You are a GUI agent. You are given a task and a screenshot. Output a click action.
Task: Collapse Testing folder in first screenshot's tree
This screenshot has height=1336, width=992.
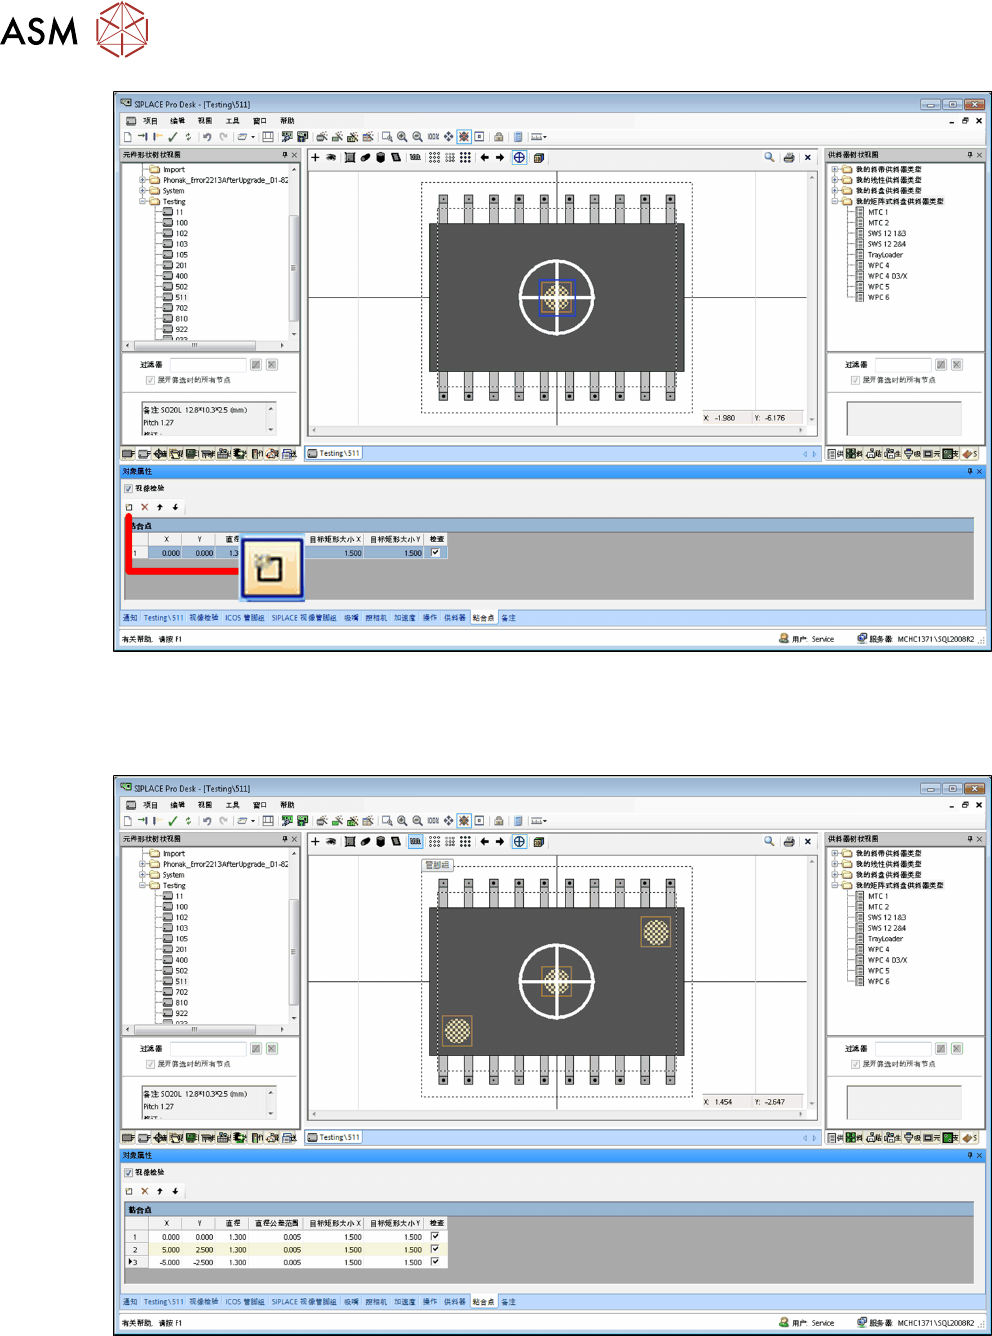click(x=143, y=201)
